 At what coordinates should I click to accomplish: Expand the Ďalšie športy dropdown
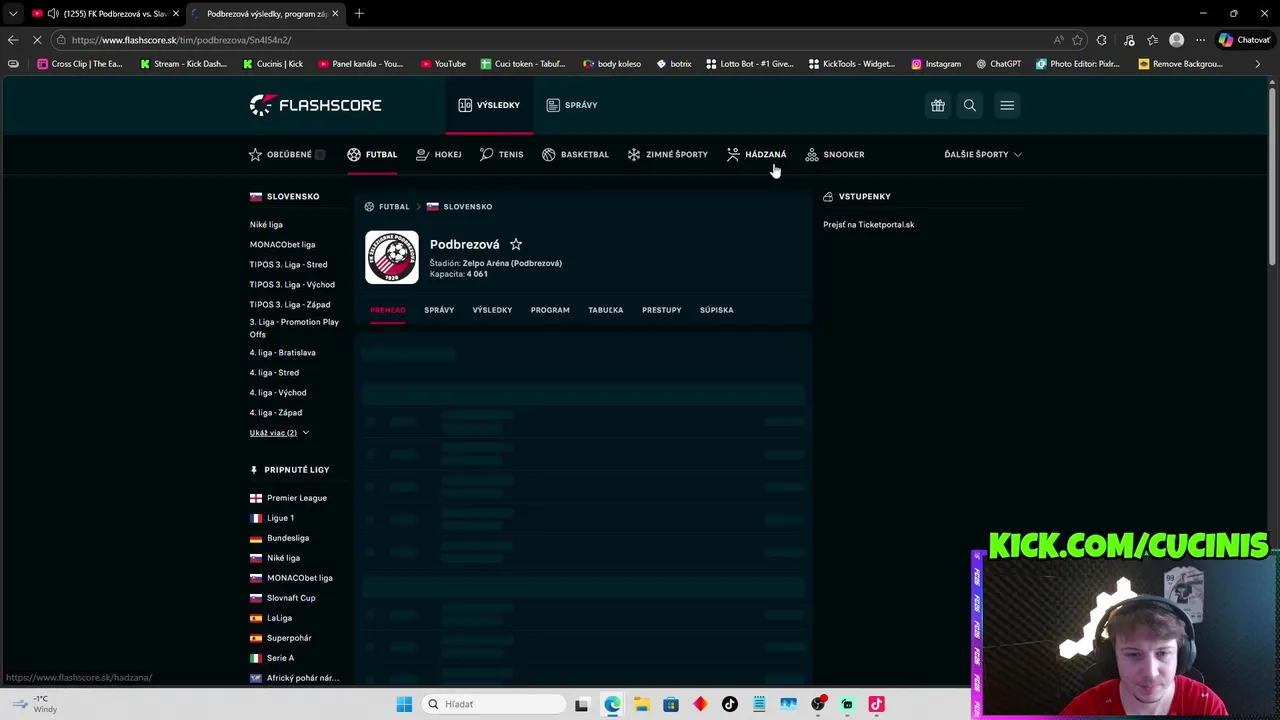983,154
